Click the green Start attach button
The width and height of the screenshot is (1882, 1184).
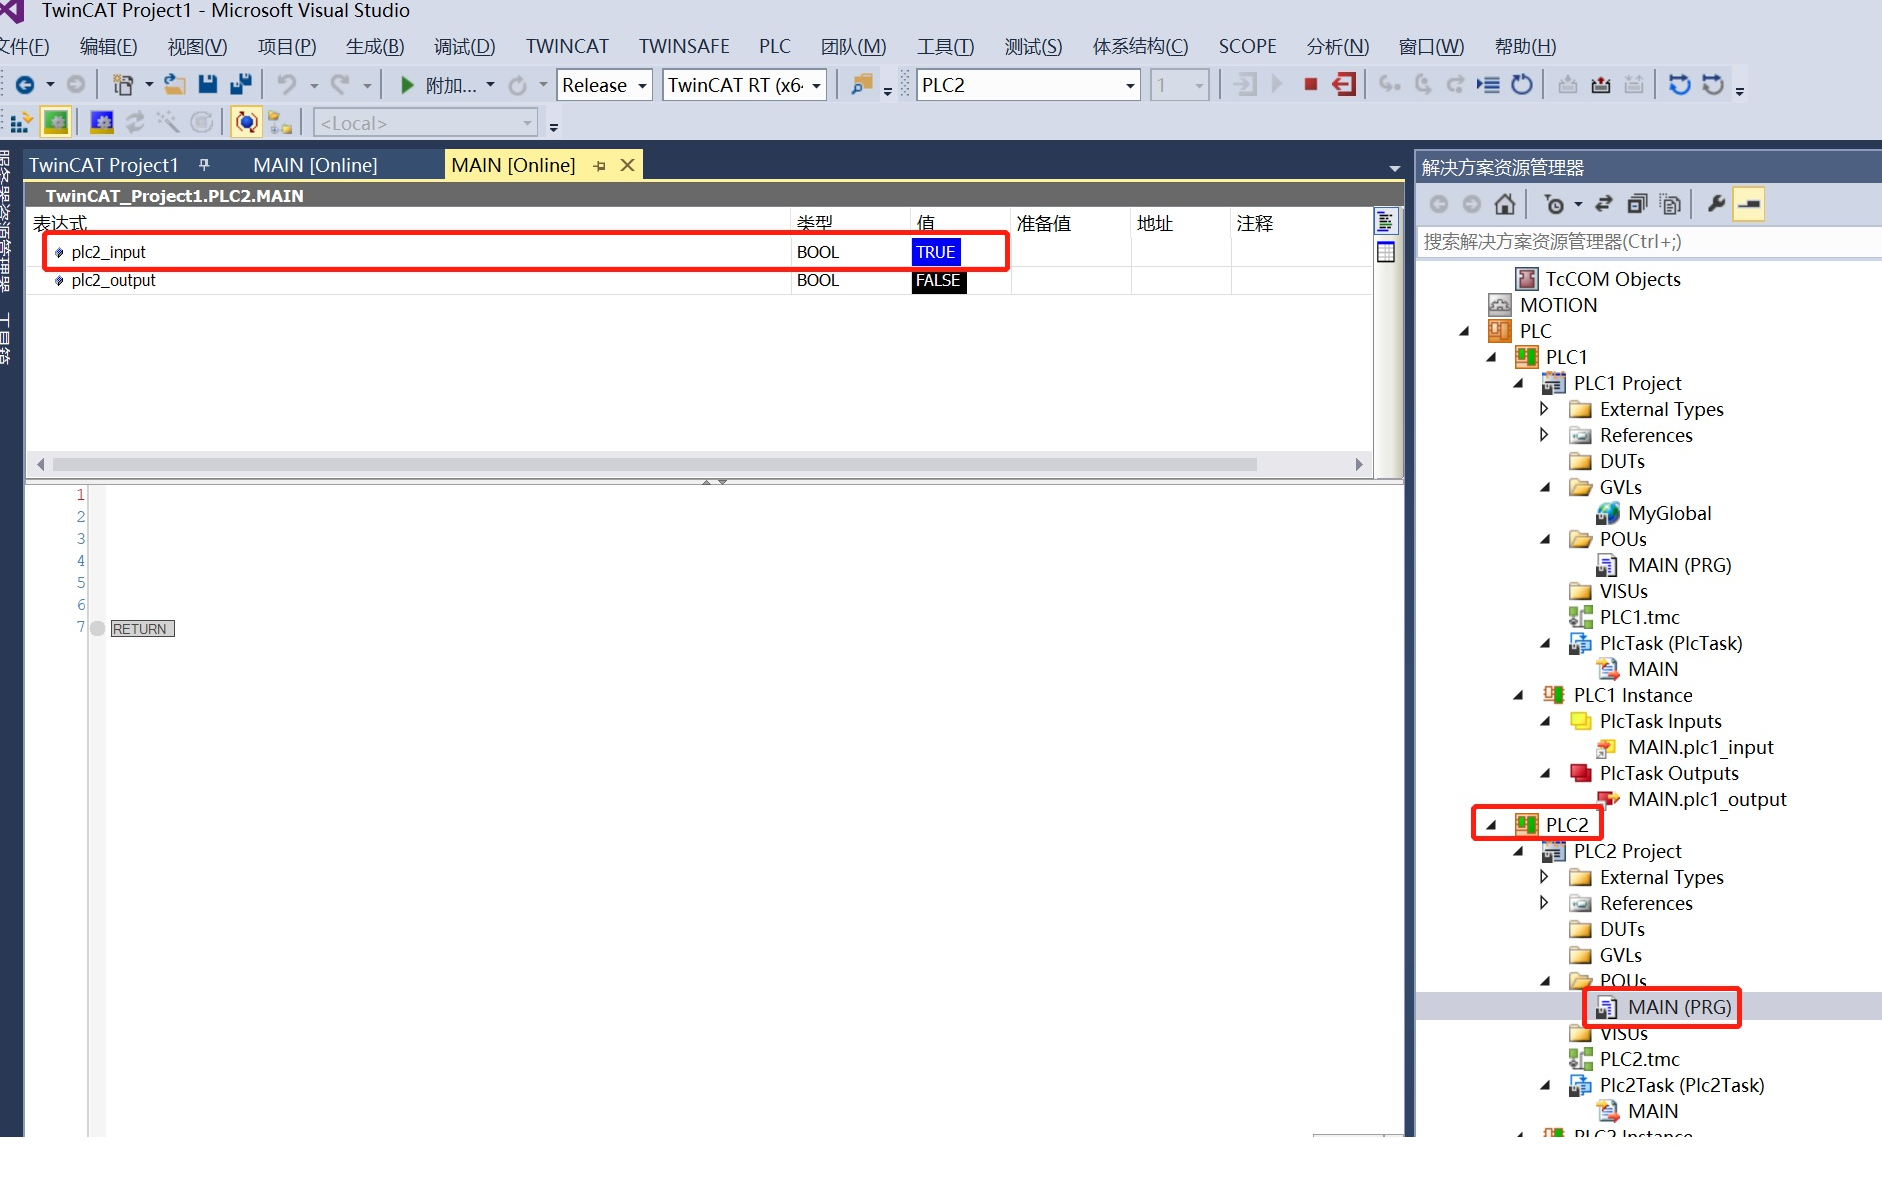(x=407, y=85)
